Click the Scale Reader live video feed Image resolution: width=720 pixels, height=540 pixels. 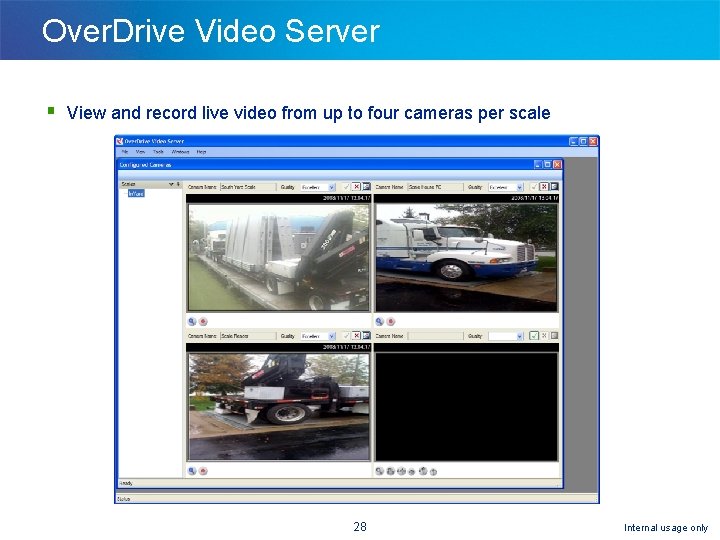pos(279,407)
